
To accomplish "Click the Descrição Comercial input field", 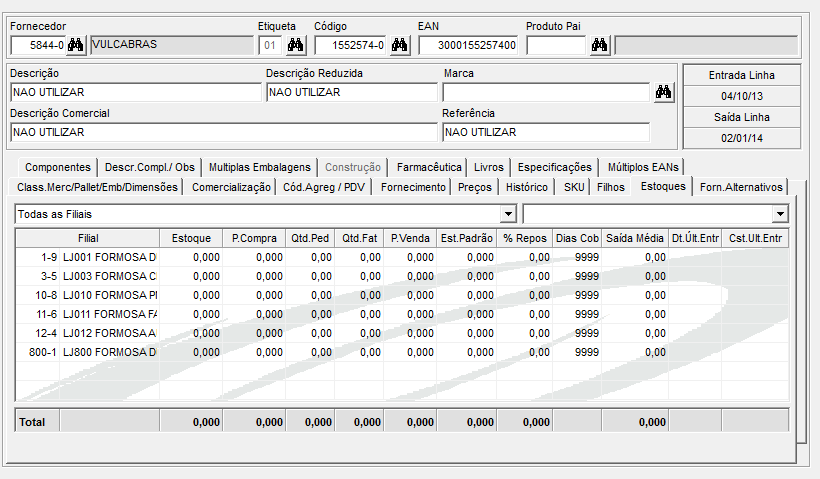I will (x=223, y=132).
